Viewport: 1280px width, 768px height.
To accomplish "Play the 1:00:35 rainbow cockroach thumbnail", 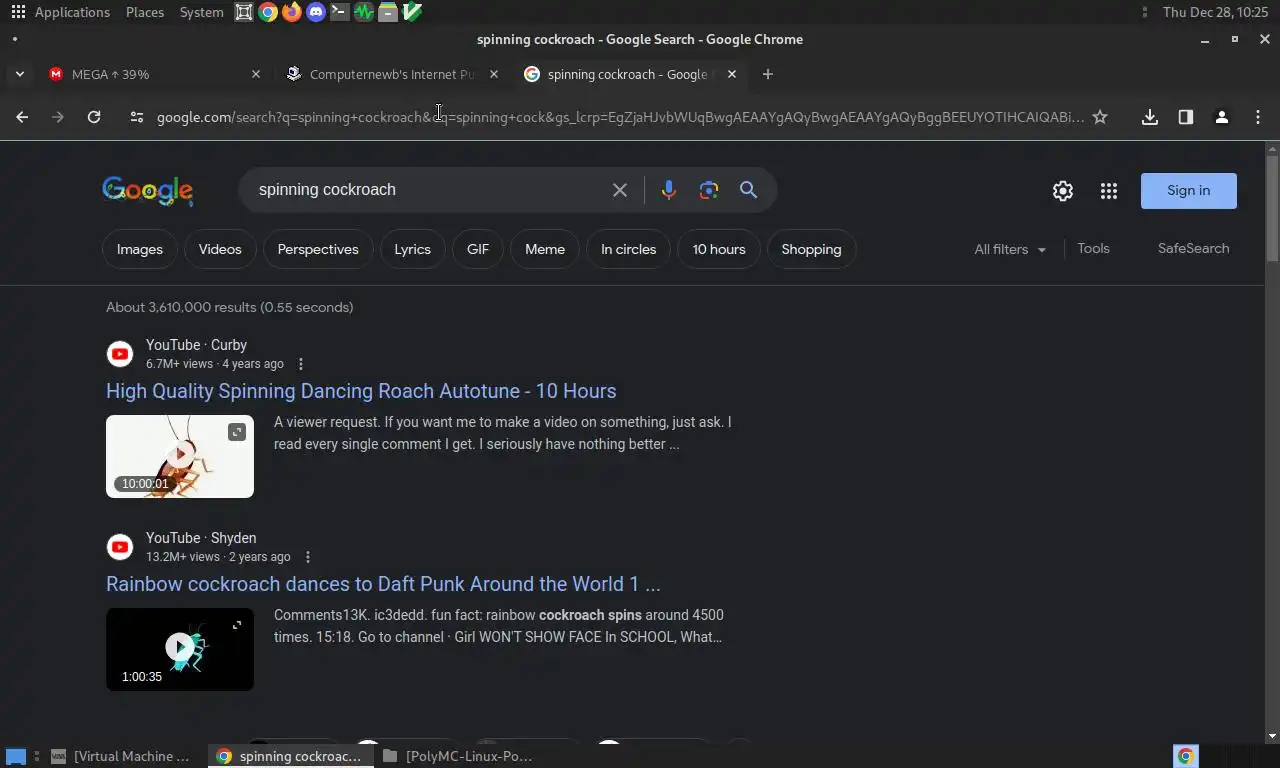I will pos(180,649).
